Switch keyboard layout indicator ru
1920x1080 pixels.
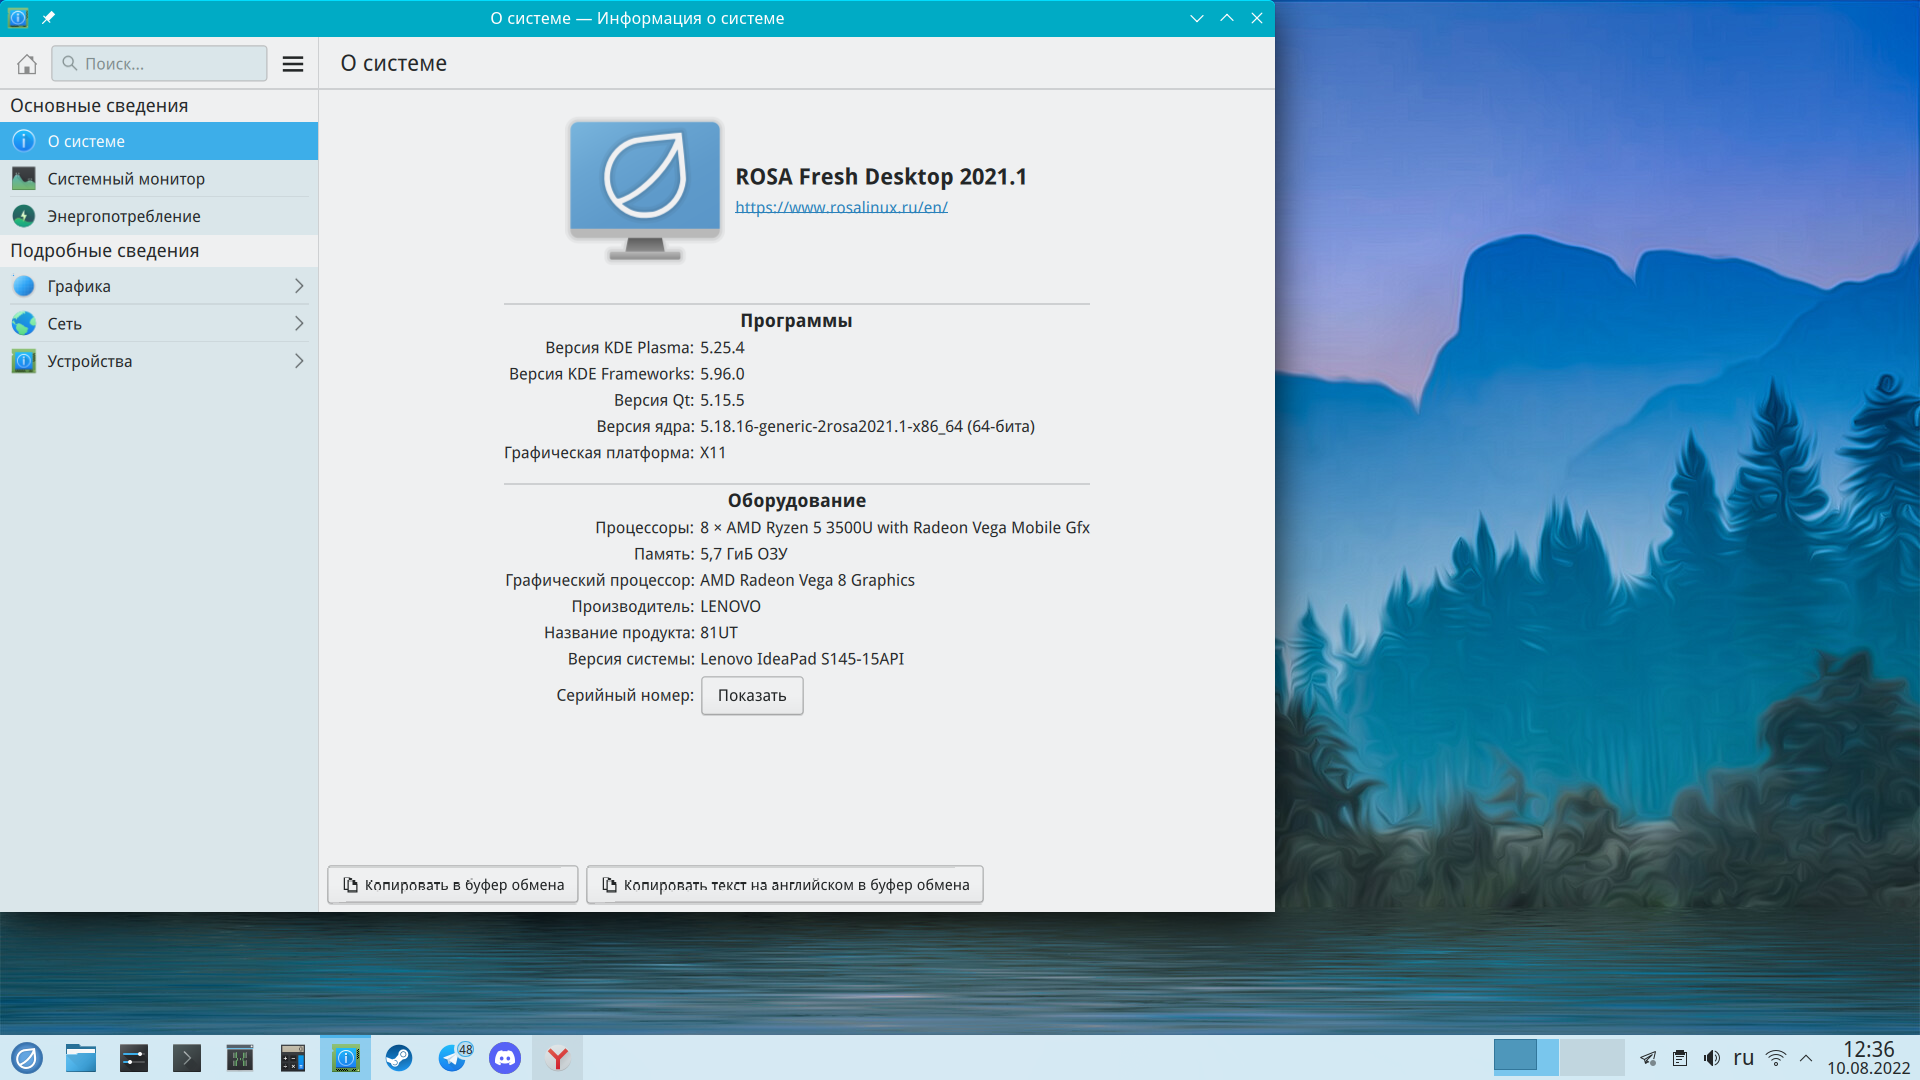coord(1744,1058)
